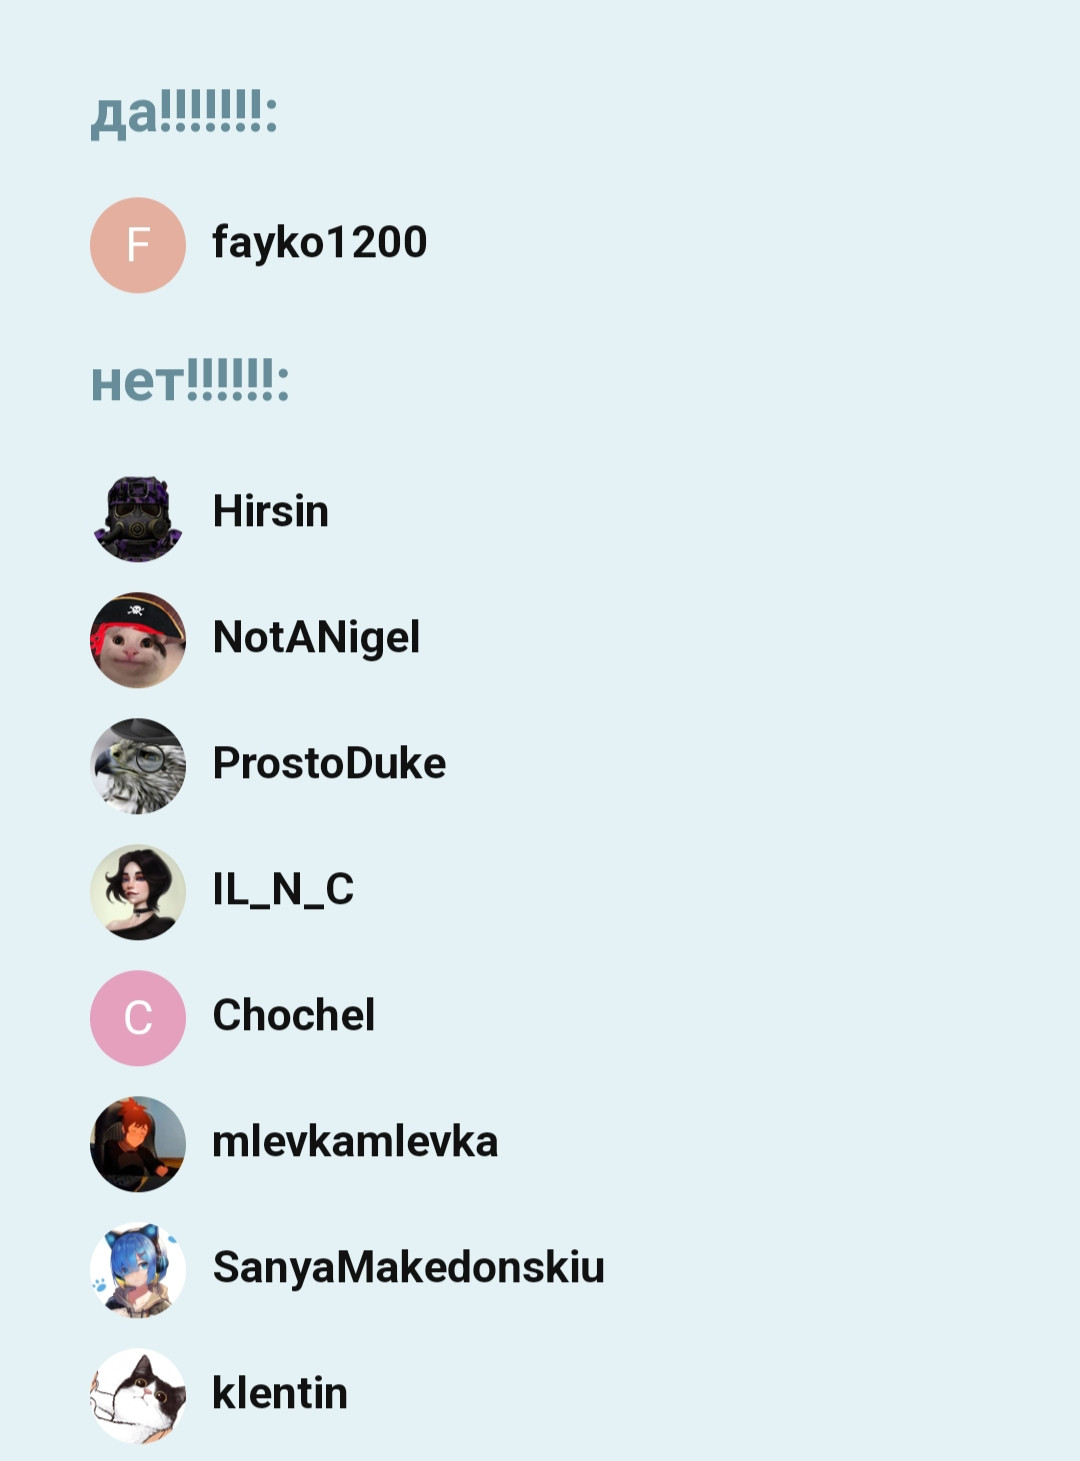Viewport: 1080px width, 1461px height.
Task: Open Chochel username entry
Action: (x=294, y=1015)
